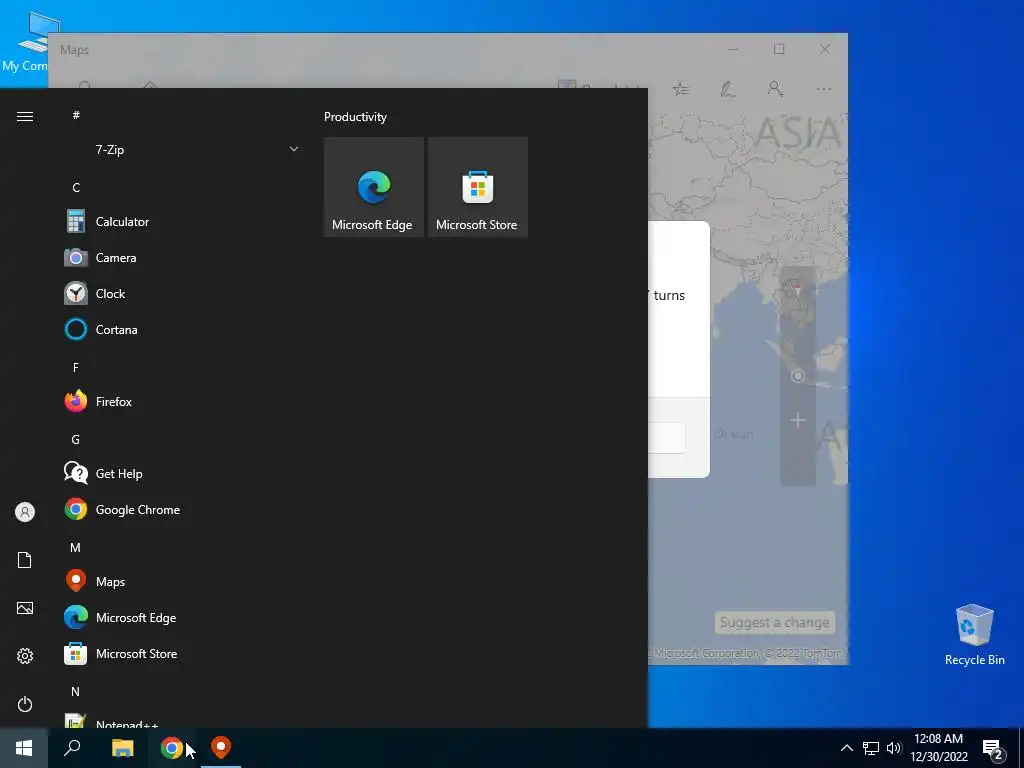Open the Action Center notifications
The image size is (1024, 768).
(993, 748)
